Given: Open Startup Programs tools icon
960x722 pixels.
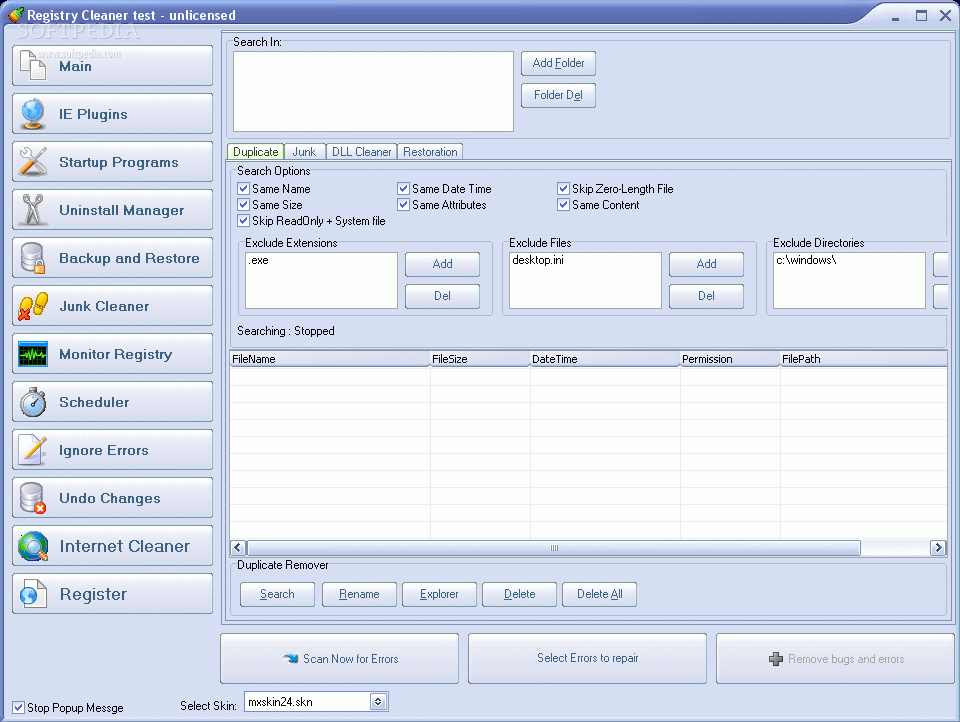Looking at the screenshot, I should click(x=32, y=162).
